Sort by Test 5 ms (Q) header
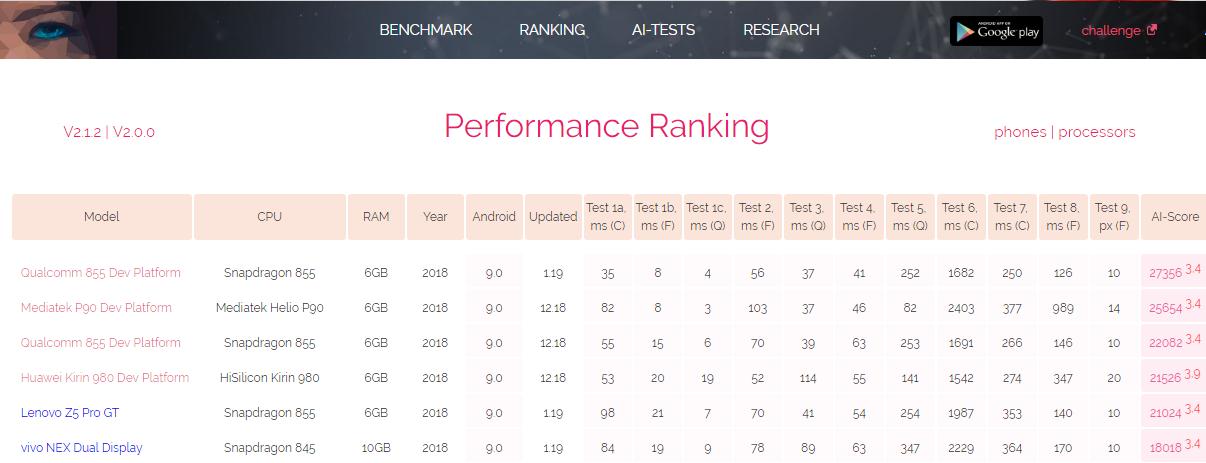Viewport: 1206px width, 463px height. click(910, 217)
